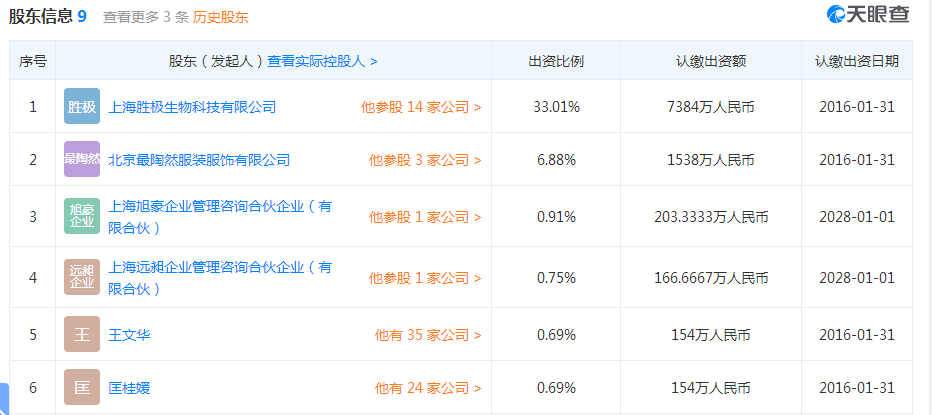
Task: Click the 匡 avatar icon for 匡桂媛
Action: pos(82,388)
